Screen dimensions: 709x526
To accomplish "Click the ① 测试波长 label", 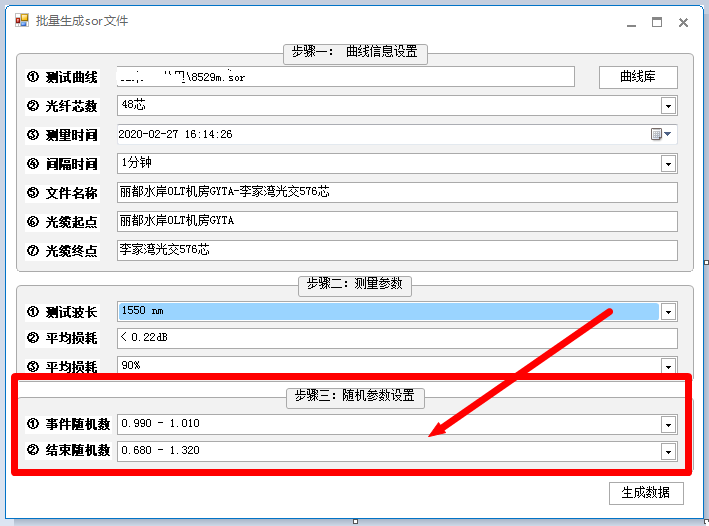I will tap(62, 312).
